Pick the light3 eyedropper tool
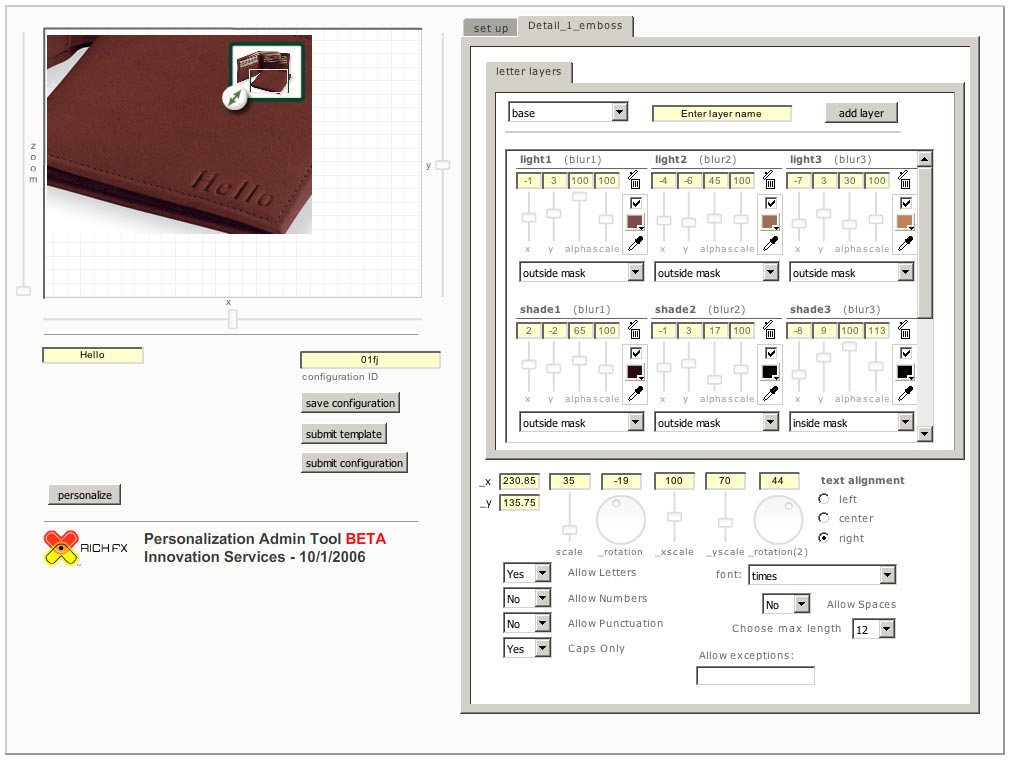Screen dimensions: 1009x760 coord(906,243)
